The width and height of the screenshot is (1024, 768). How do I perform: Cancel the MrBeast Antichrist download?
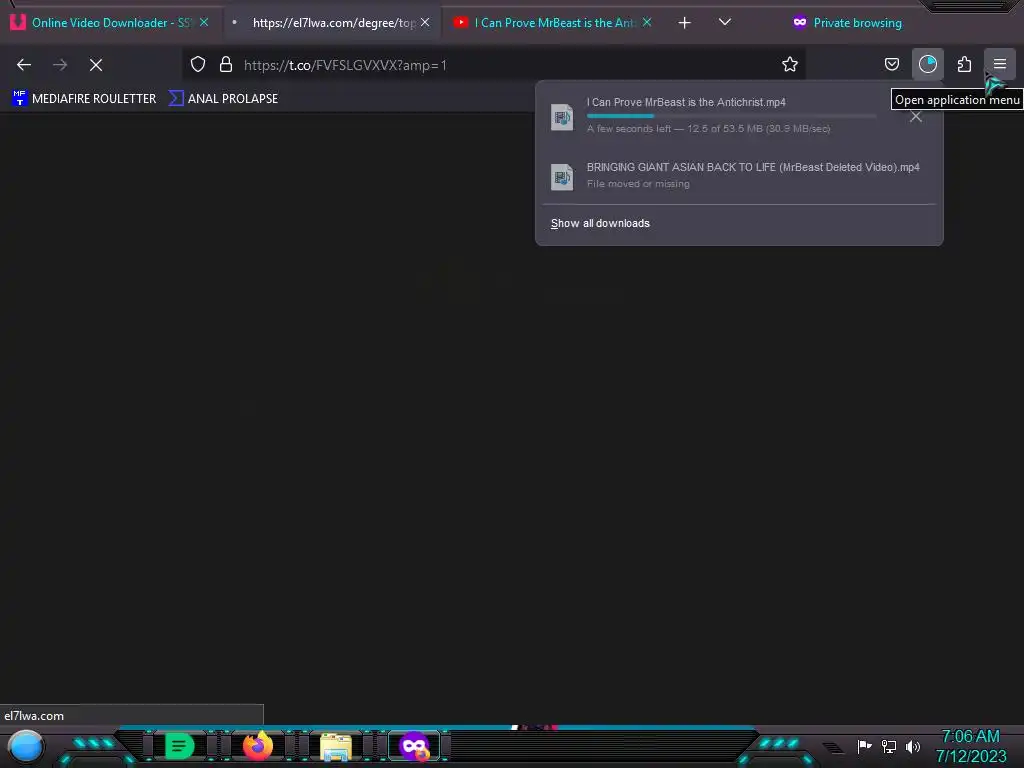click(916, 117)
